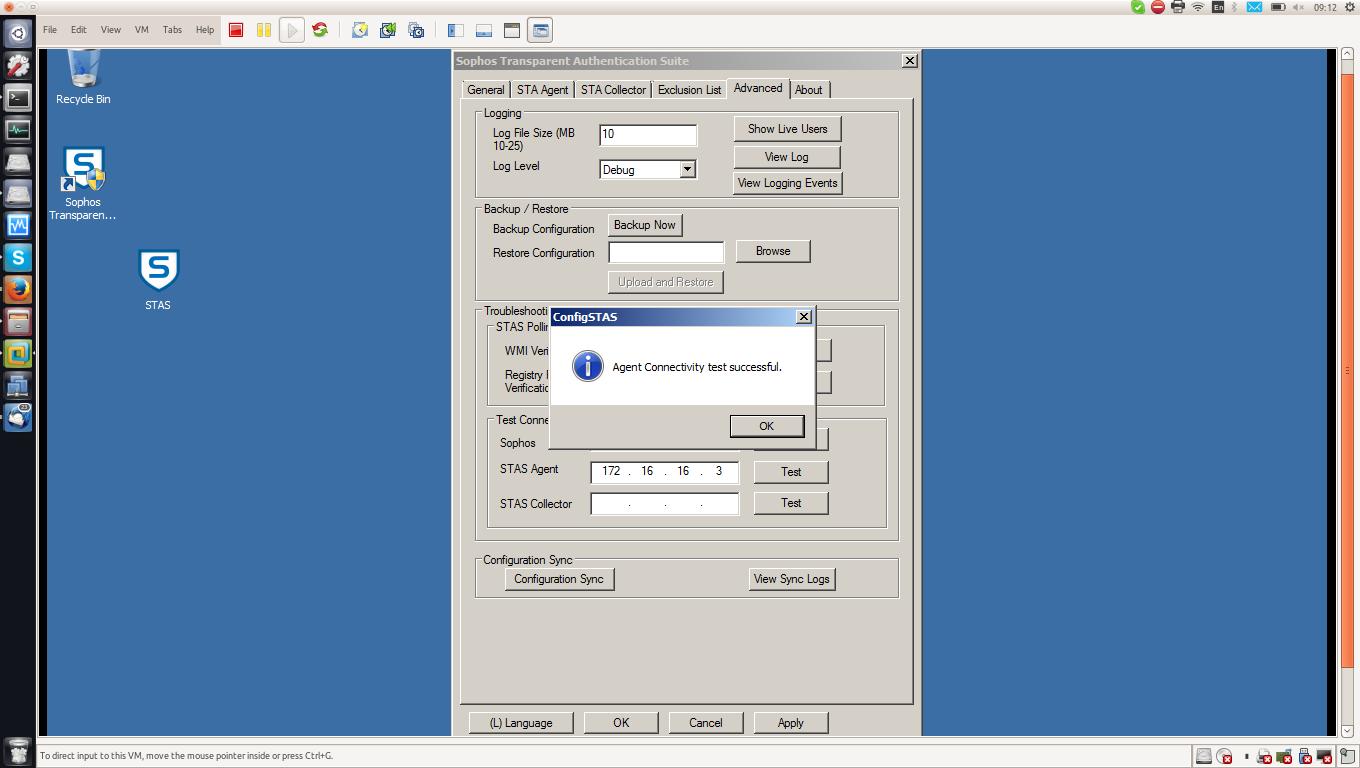
Task: Switch to the General tab
Action: [486, 90]
